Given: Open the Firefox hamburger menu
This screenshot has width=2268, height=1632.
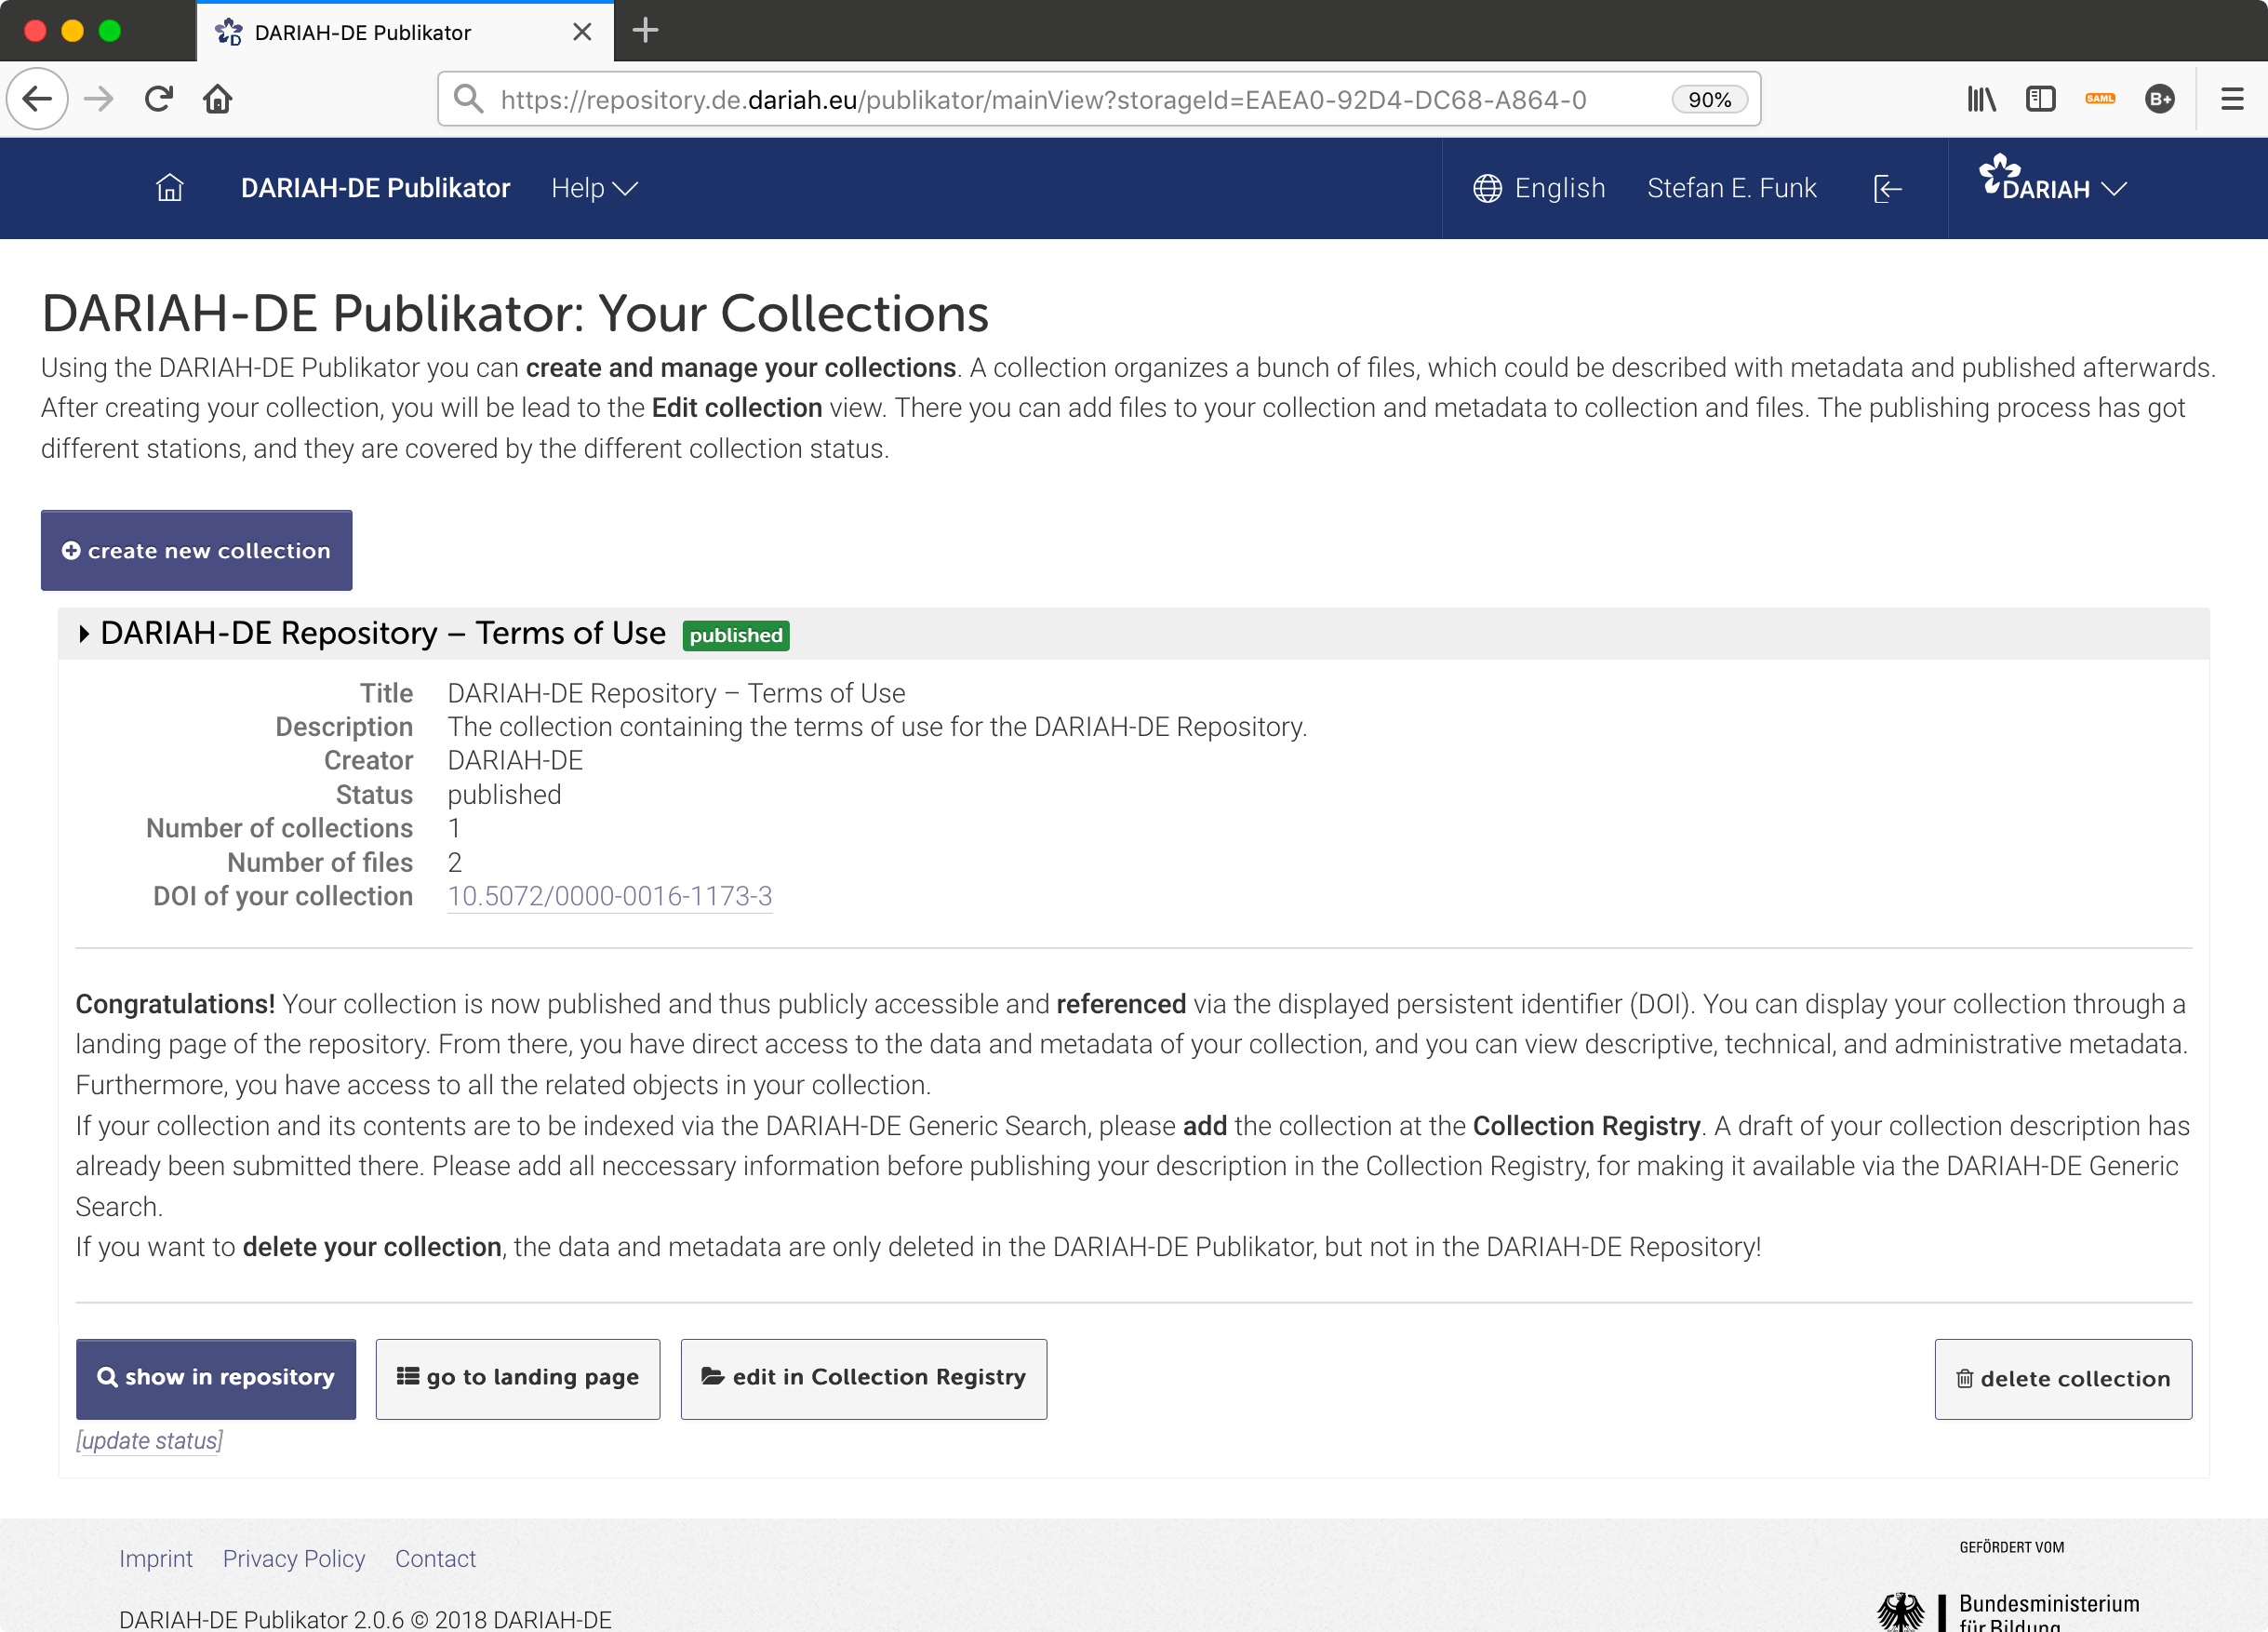Looking at the screenshot, I should point(2232,98).
